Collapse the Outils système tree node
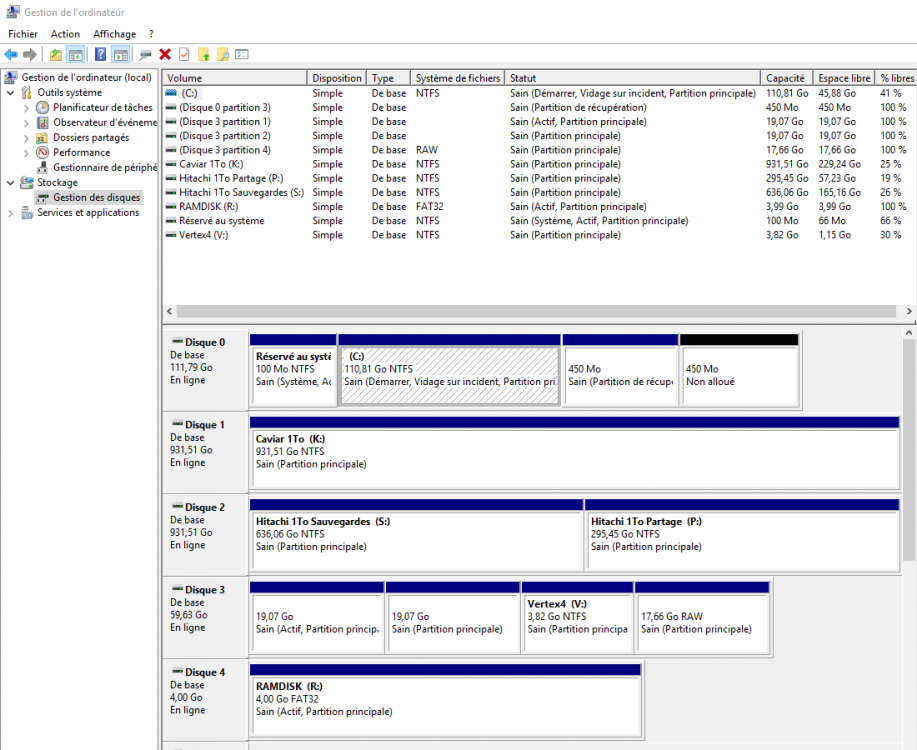The width and height of the screenshot is (917, 750). tap(11, 93)
